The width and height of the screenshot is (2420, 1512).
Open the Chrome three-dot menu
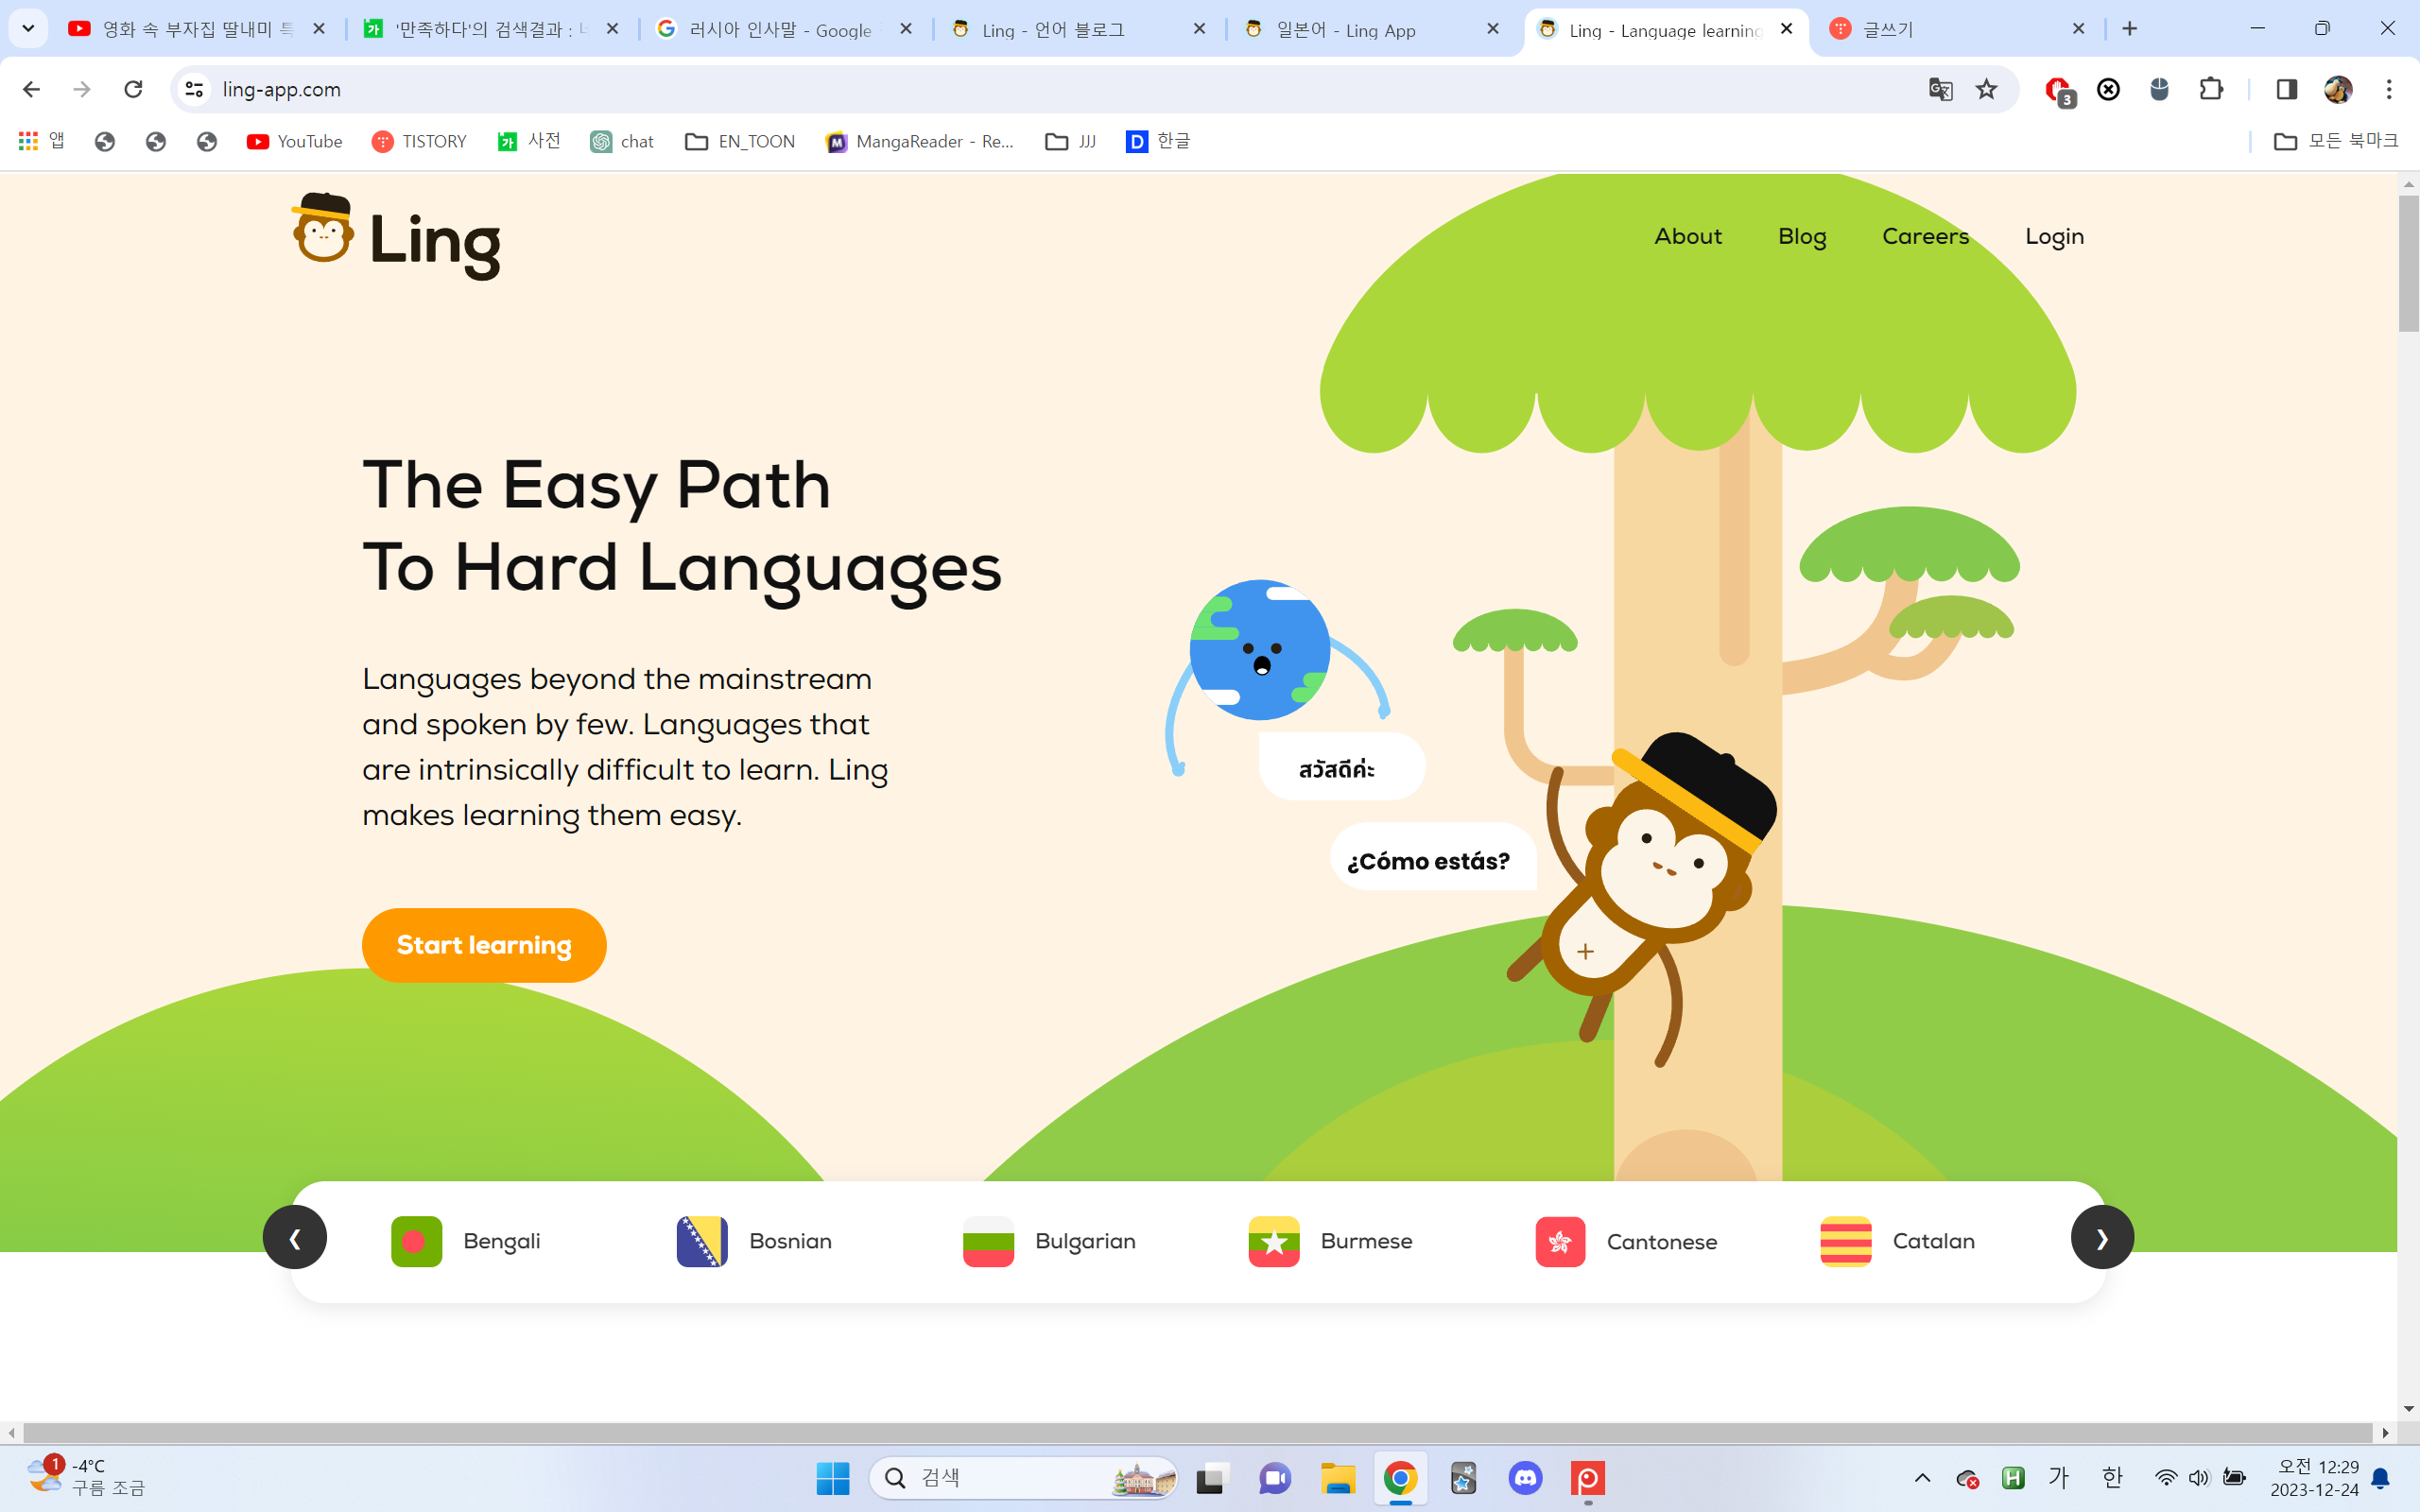[x=2389, y=89]
